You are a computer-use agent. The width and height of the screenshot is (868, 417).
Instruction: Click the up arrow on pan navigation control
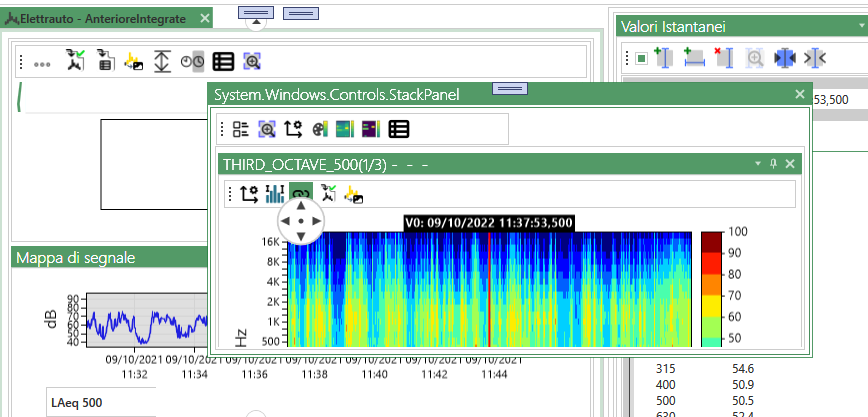(301, 204)
